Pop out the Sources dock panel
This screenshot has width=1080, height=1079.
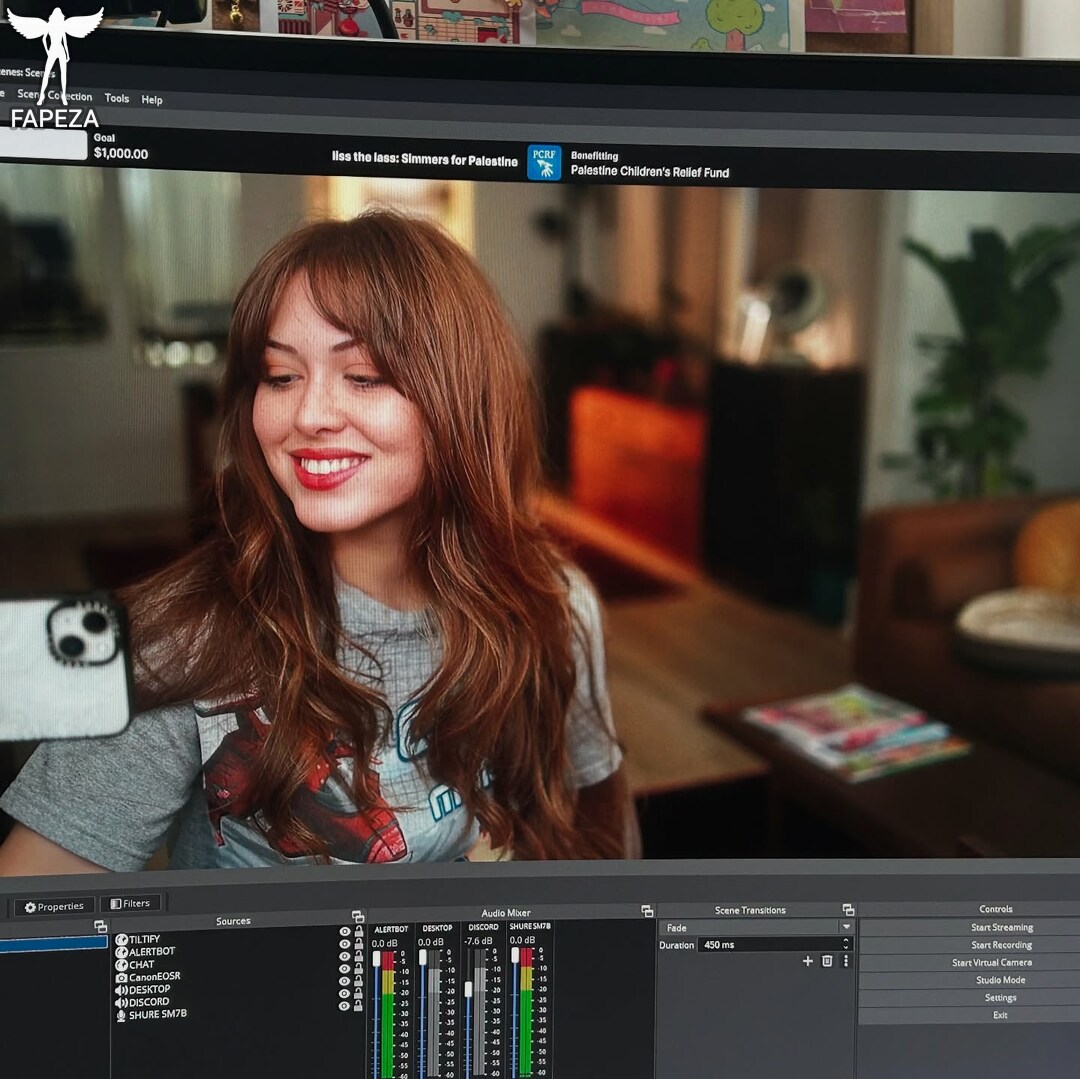click(357, 916)
